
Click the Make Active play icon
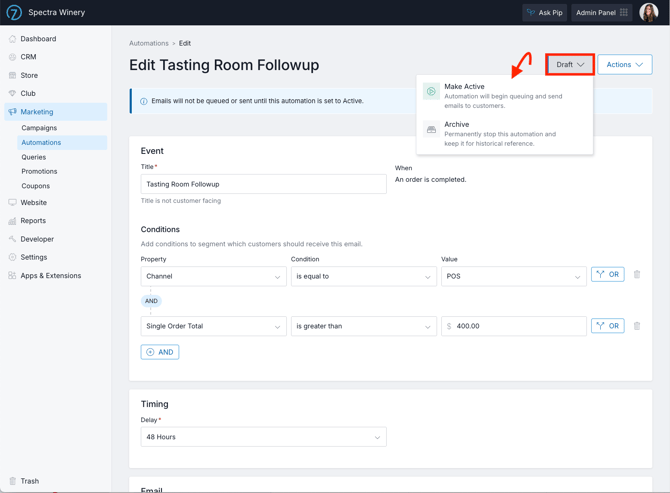click(431, 91)
